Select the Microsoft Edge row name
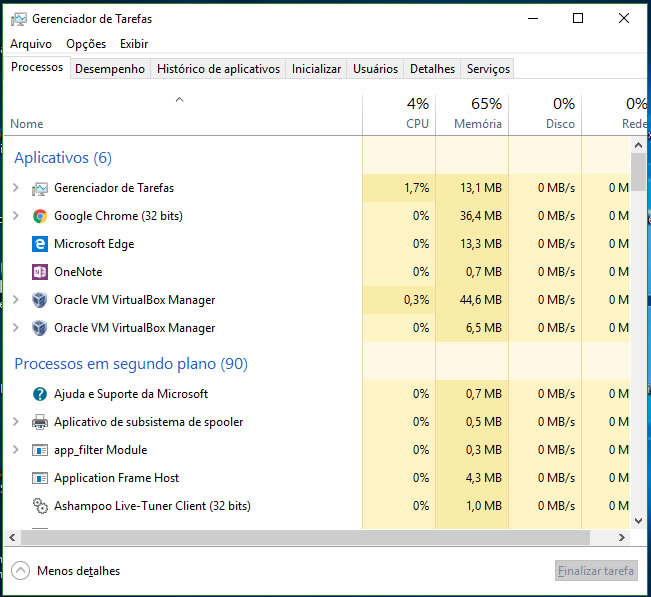Screen dimensions: 651x597 tap(94, 244)
